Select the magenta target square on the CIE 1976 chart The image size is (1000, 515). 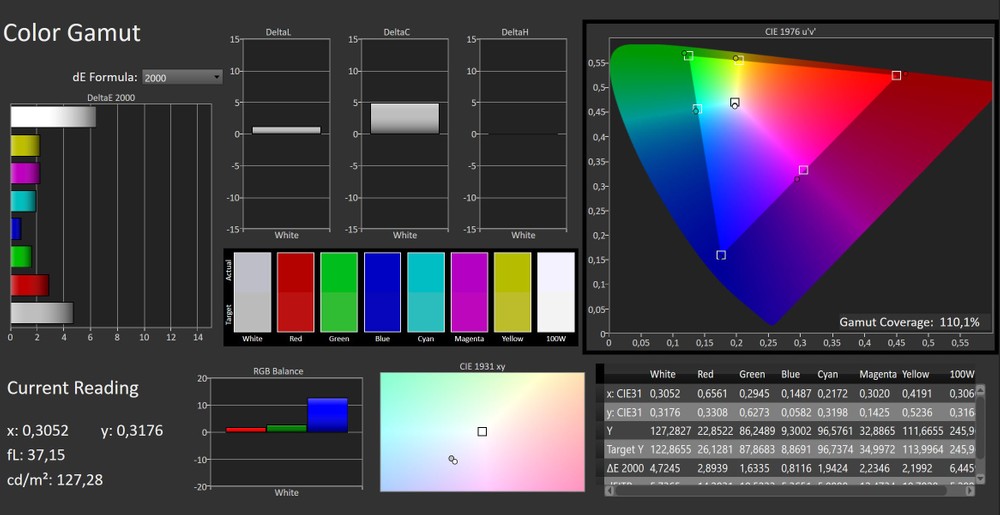[x=803, y=170]
